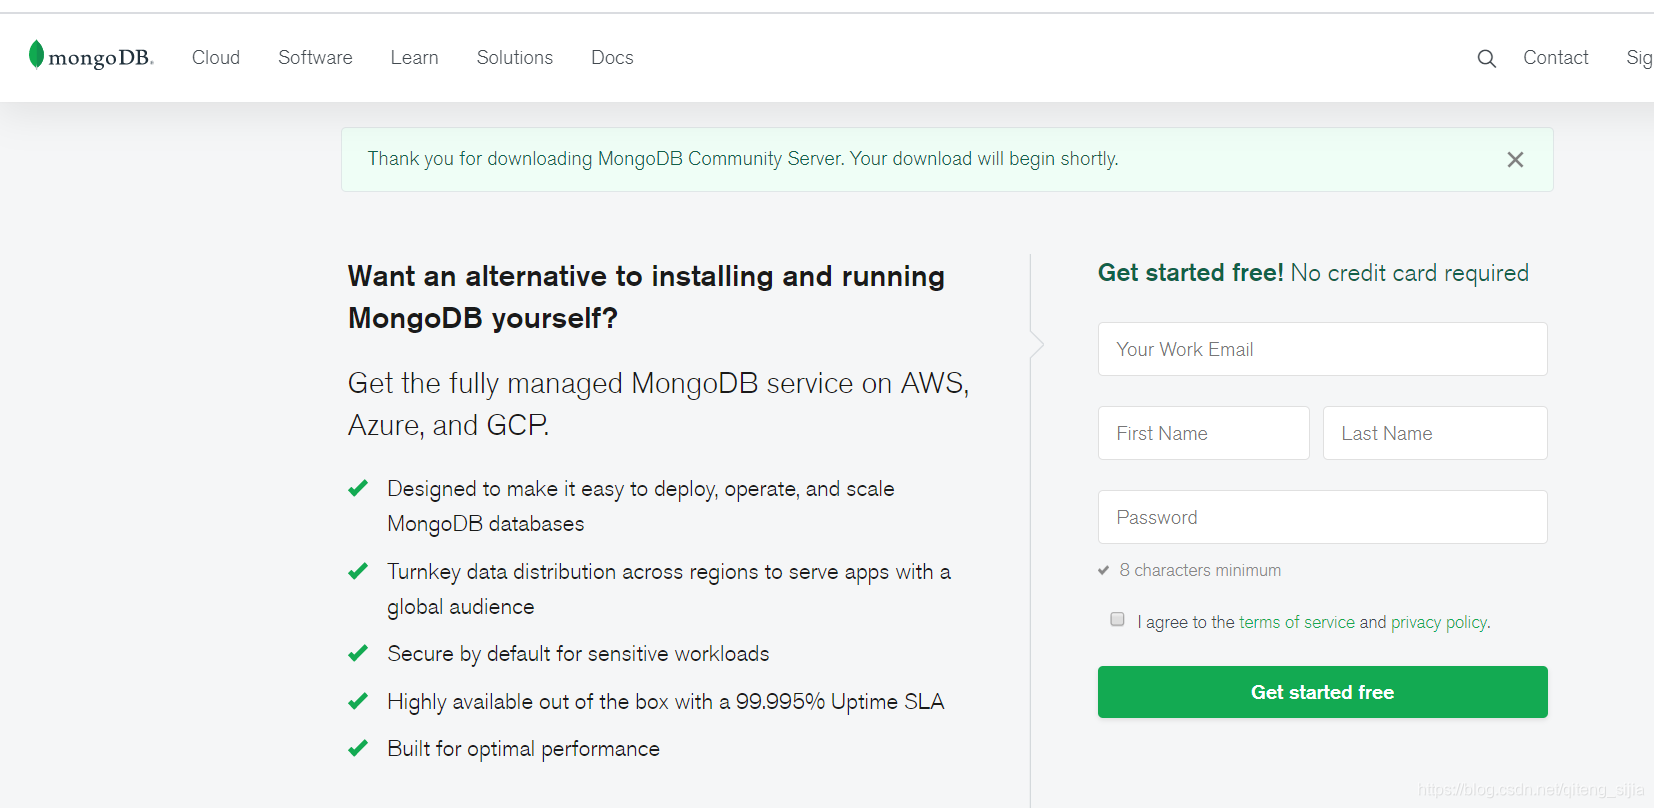Click the '99.995% Uptime SLA' bullet text
This screenshot has height=808, width=1654.
click(x=665, y=702)
